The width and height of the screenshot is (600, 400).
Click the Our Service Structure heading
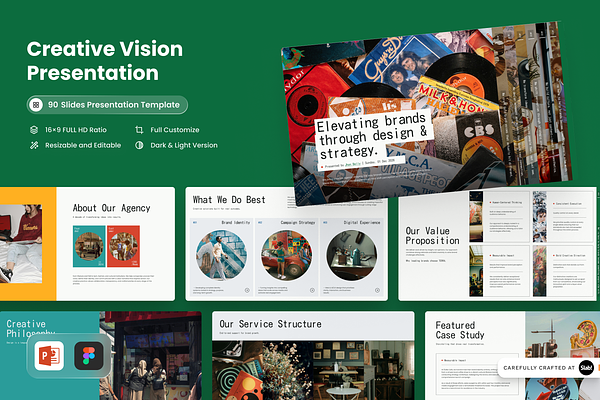(271, 324)
